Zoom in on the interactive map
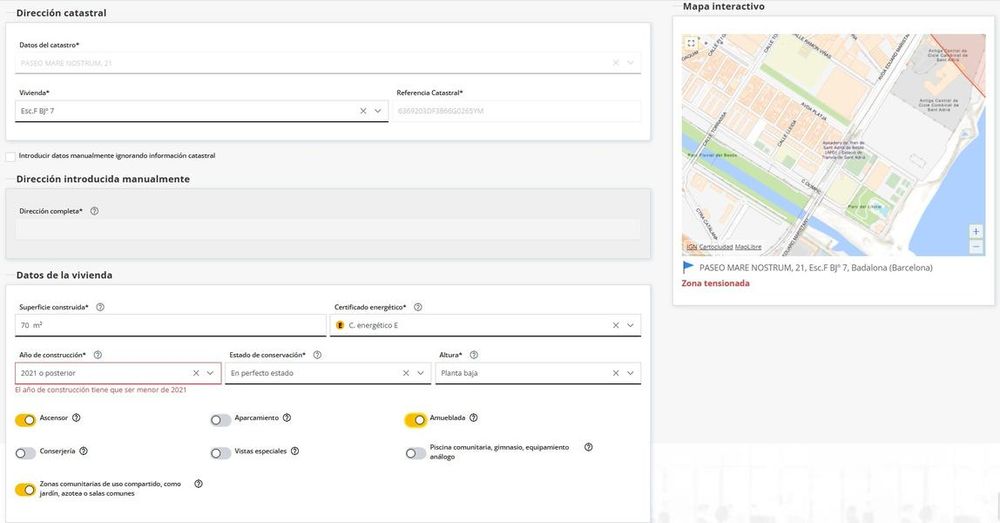 (x=976, y=231)
